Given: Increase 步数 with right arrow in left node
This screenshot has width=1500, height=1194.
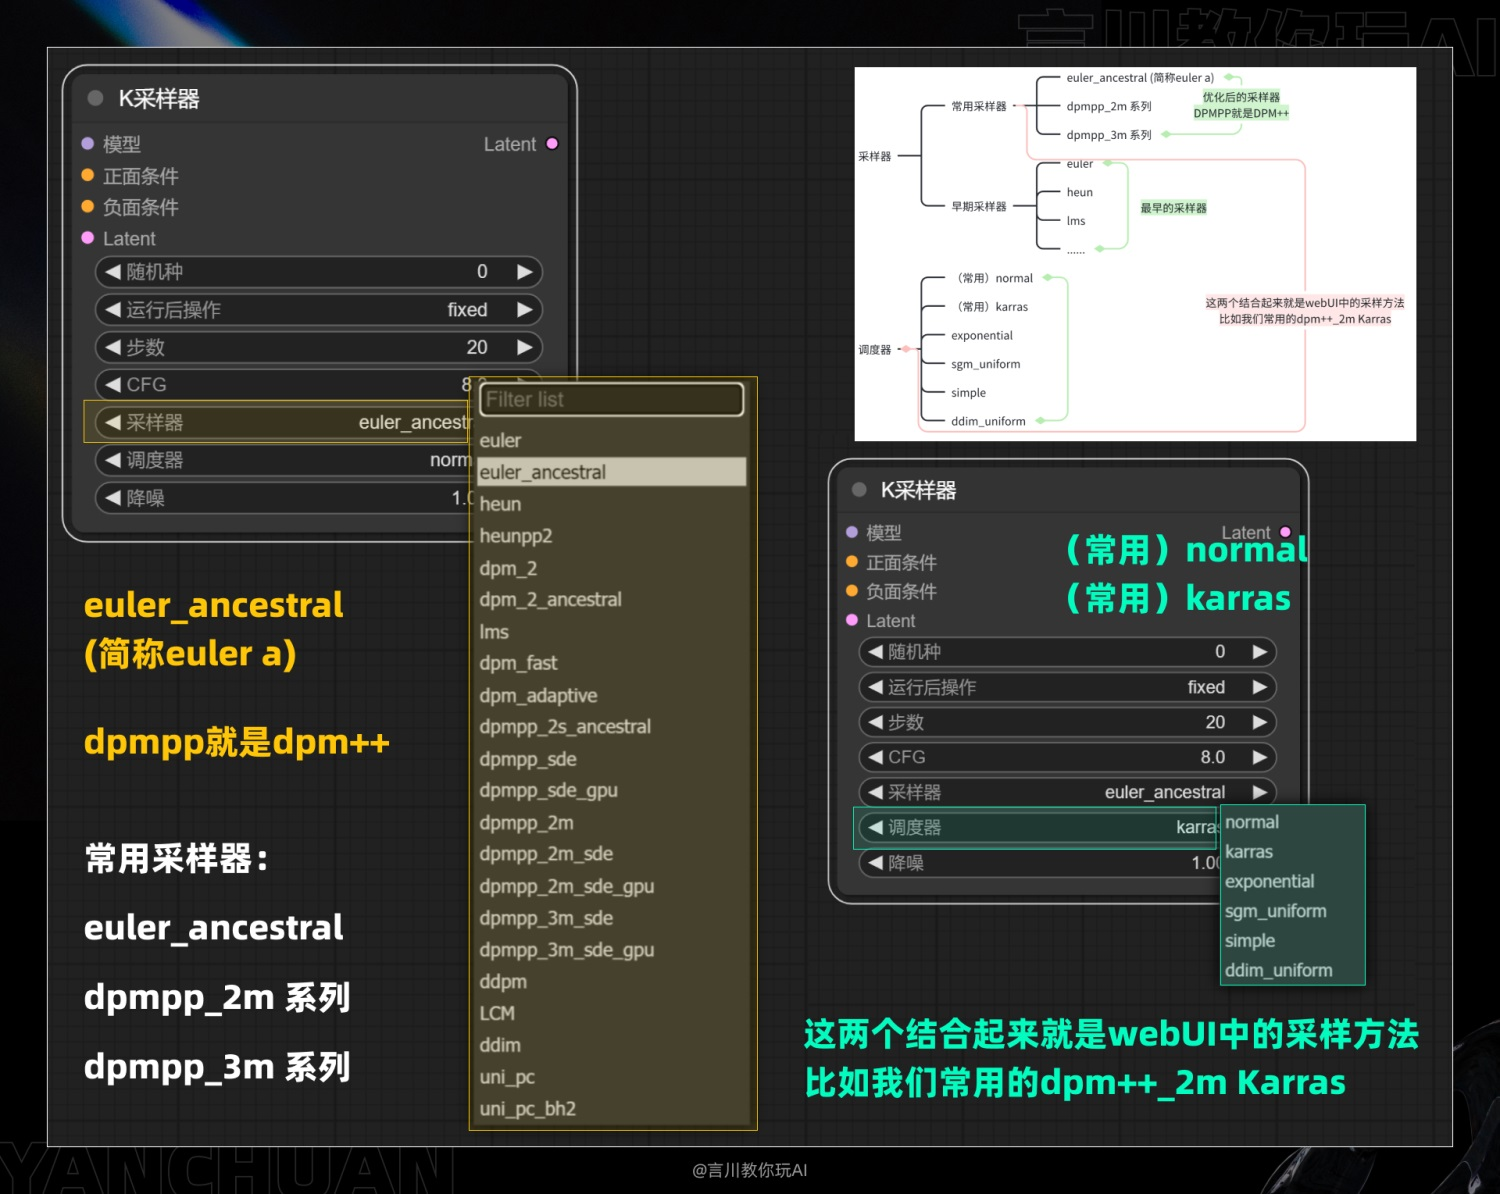Looking at the screenshot, I should 524,347.
